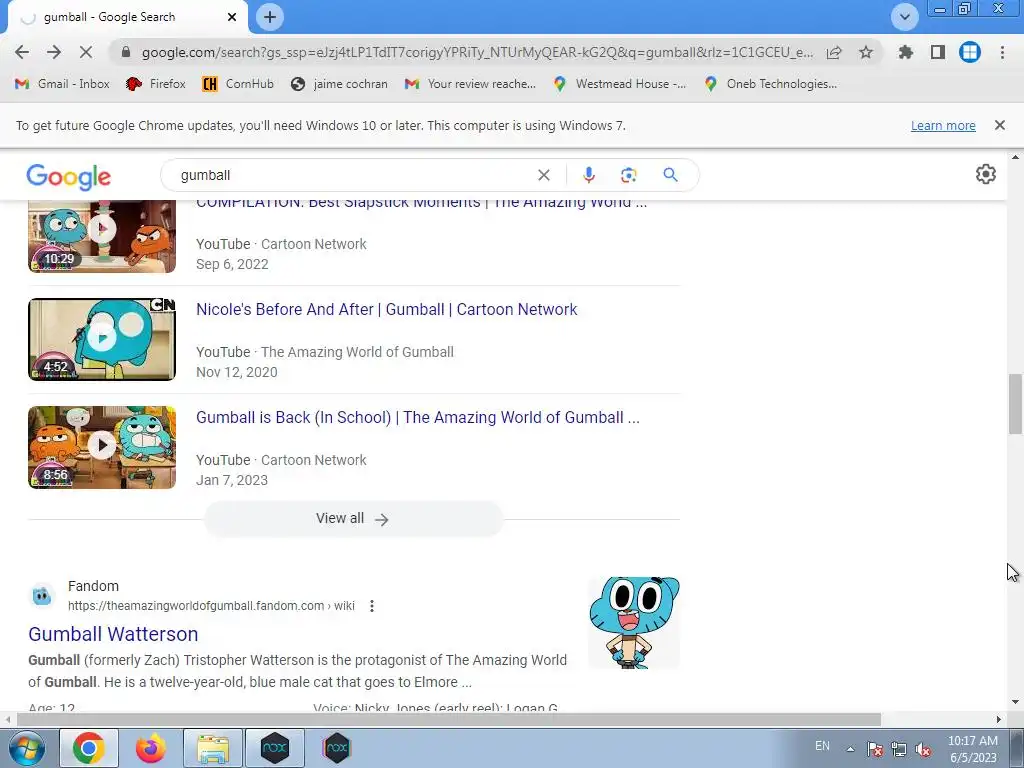Open the taskbar clock showing 10:17 AM
The height and width of the screenshot is (768, 1024).
tap(973, 749)
